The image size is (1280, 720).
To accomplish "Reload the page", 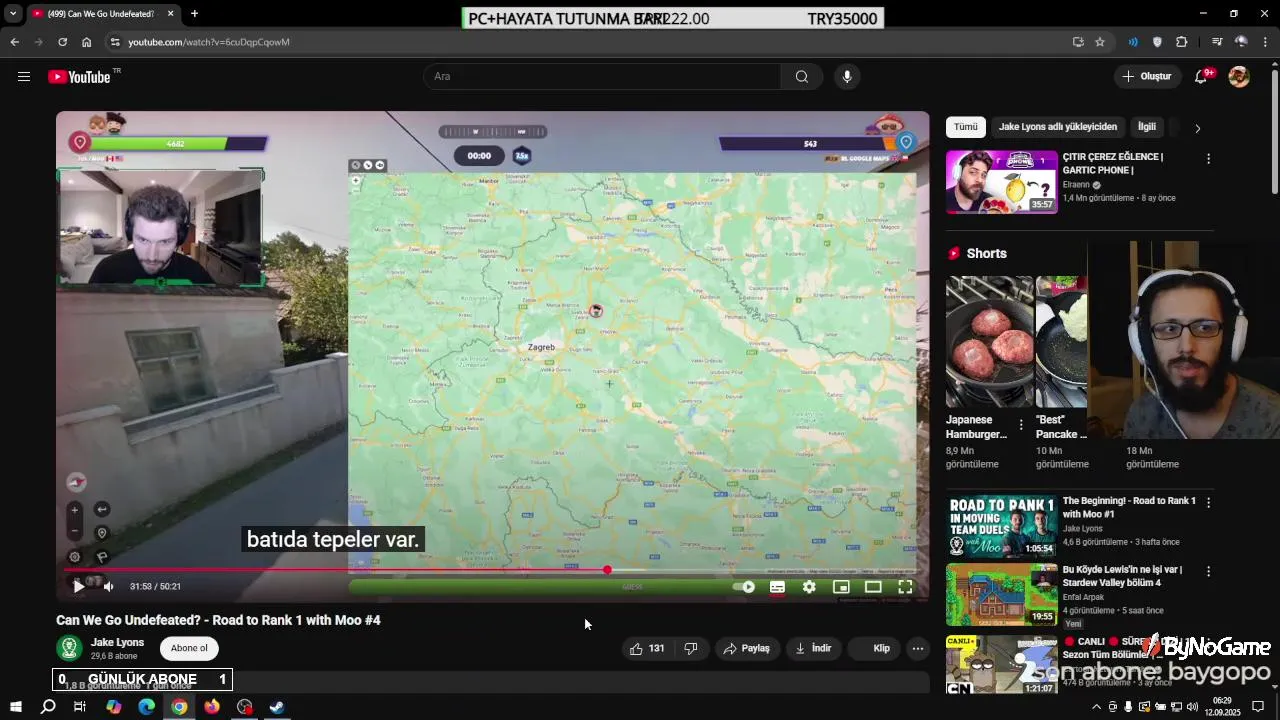I will pyautogui.click(x=62, y=42).
